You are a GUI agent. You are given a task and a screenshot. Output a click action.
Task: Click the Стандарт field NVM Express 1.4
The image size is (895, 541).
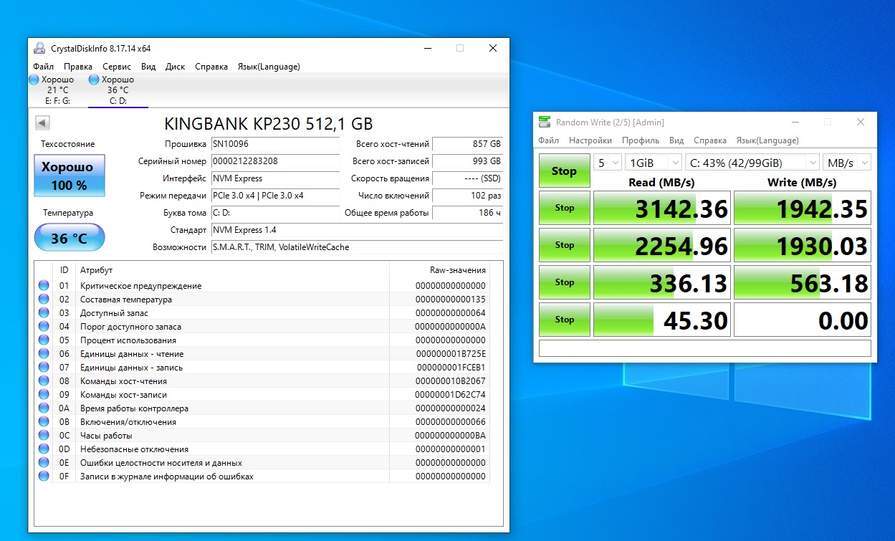tap(357, 229)
